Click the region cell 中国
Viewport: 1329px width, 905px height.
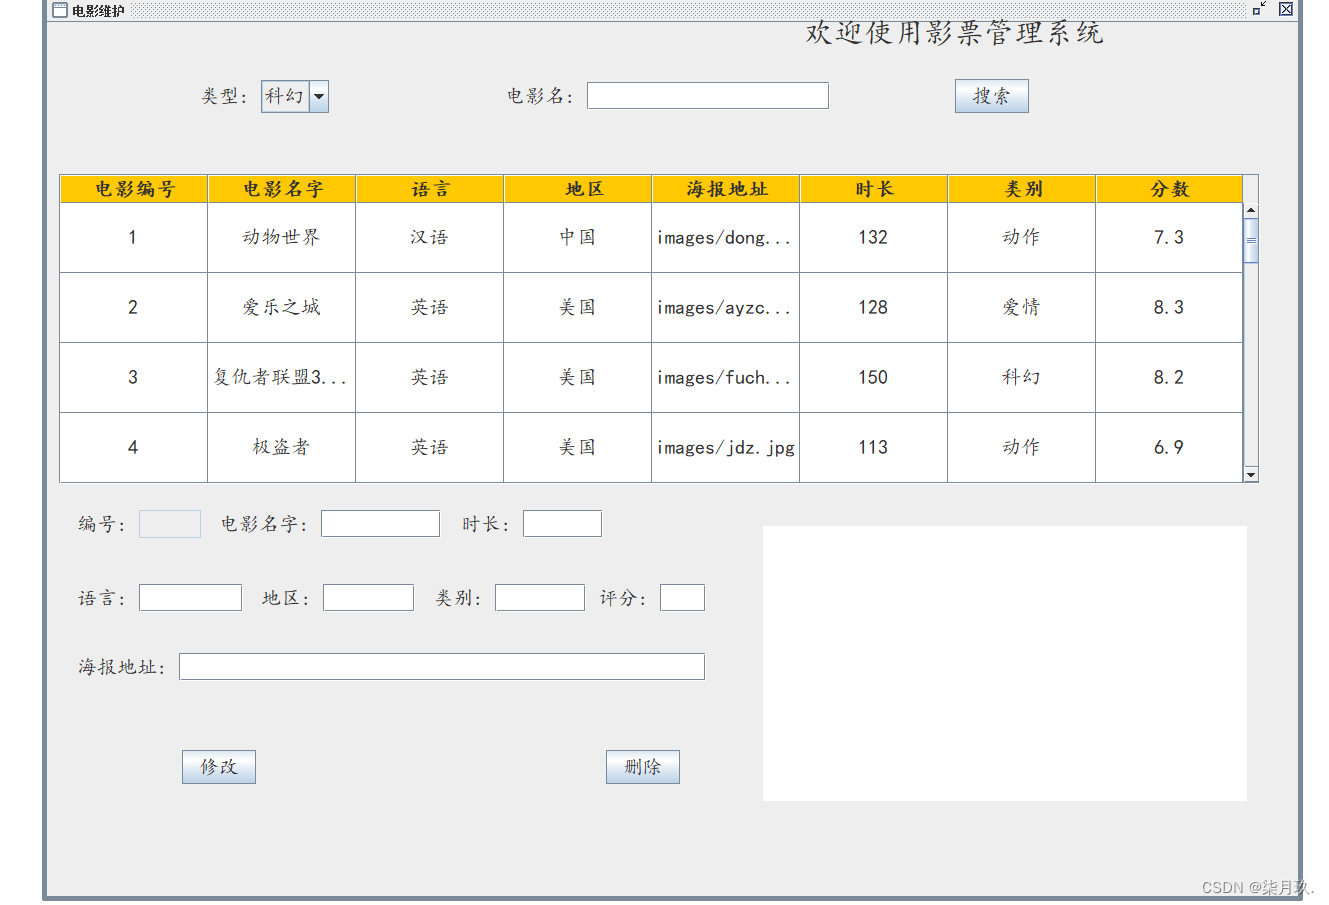577,238
